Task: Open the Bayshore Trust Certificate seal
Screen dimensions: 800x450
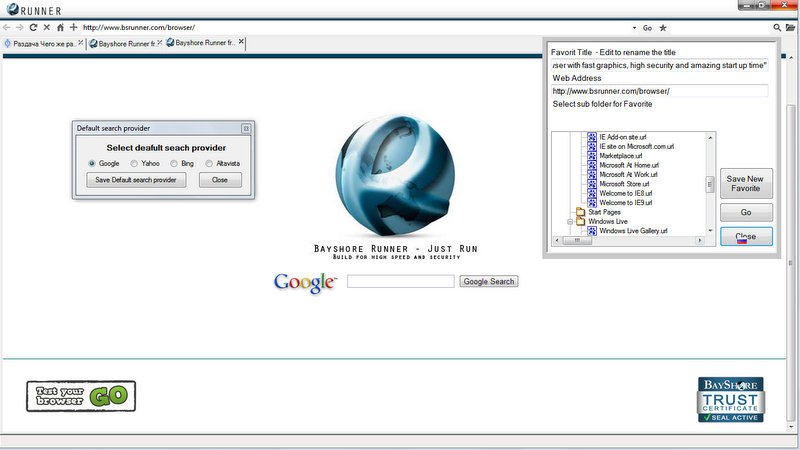Action: [731, 399]
